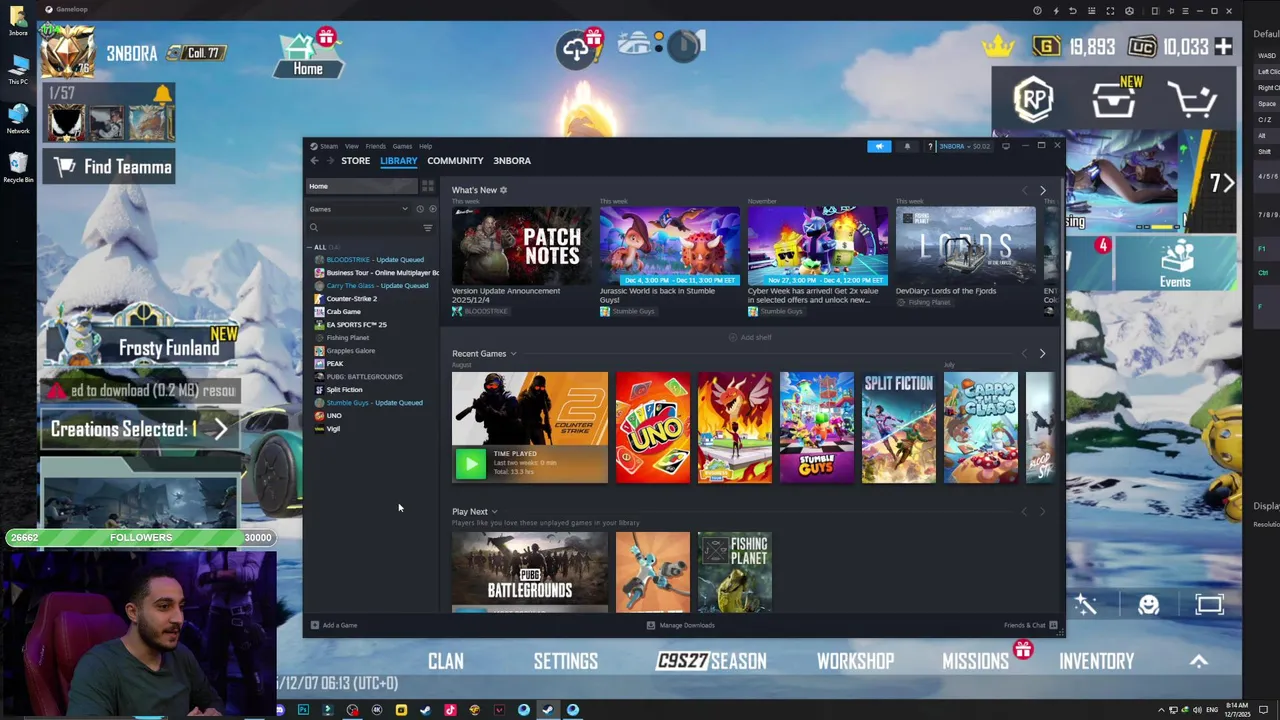1280x720 pixels.
Task: Open the View menu
Action: (x=351, y=146)
